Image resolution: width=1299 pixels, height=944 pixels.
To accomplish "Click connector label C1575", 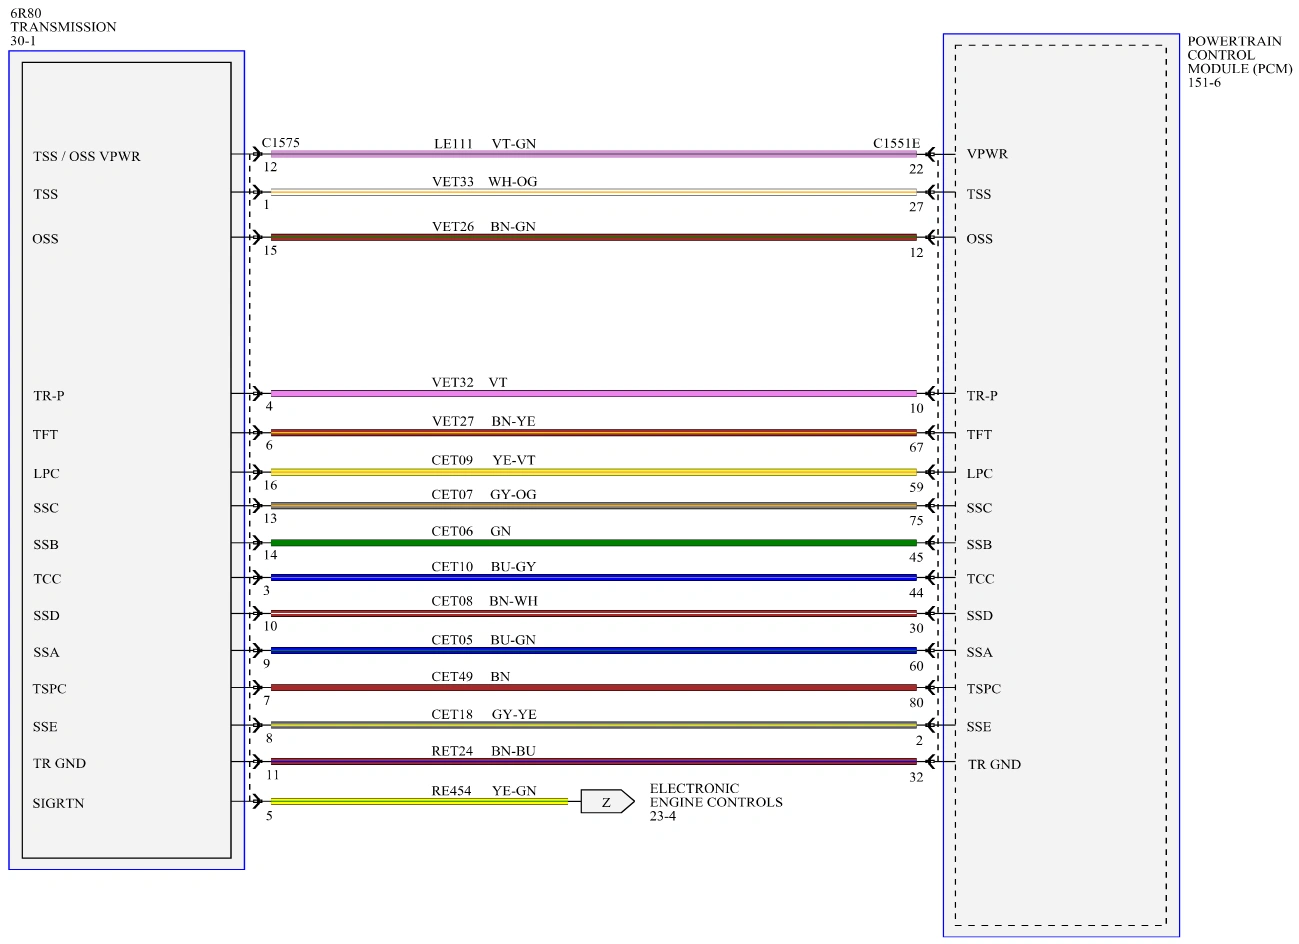I will pos(280,143).
